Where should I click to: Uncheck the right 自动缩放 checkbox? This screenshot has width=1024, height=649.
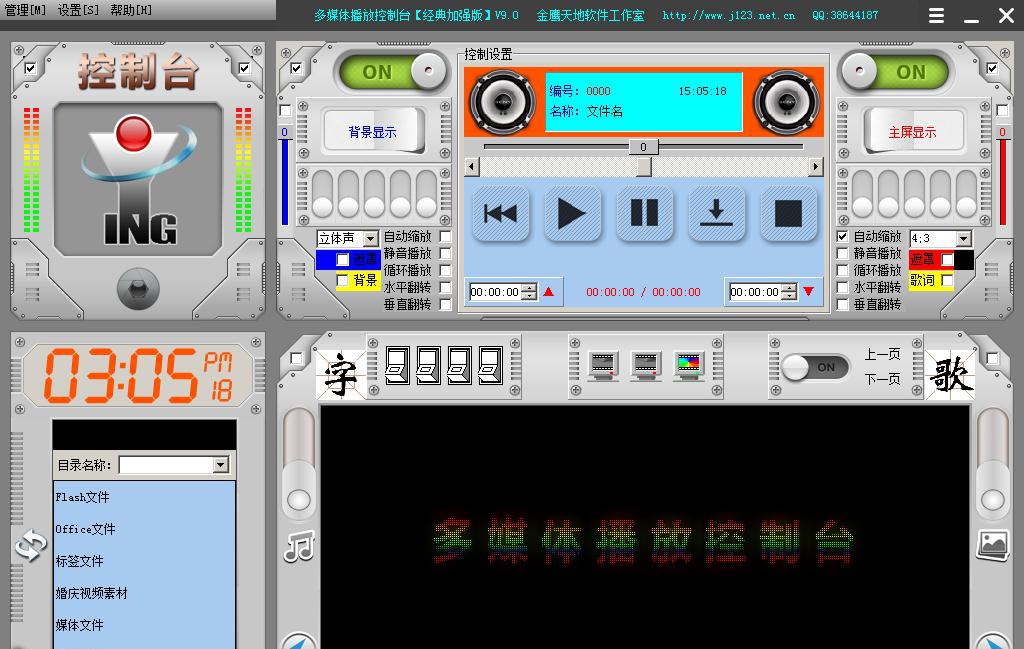(x=843, y=237)
